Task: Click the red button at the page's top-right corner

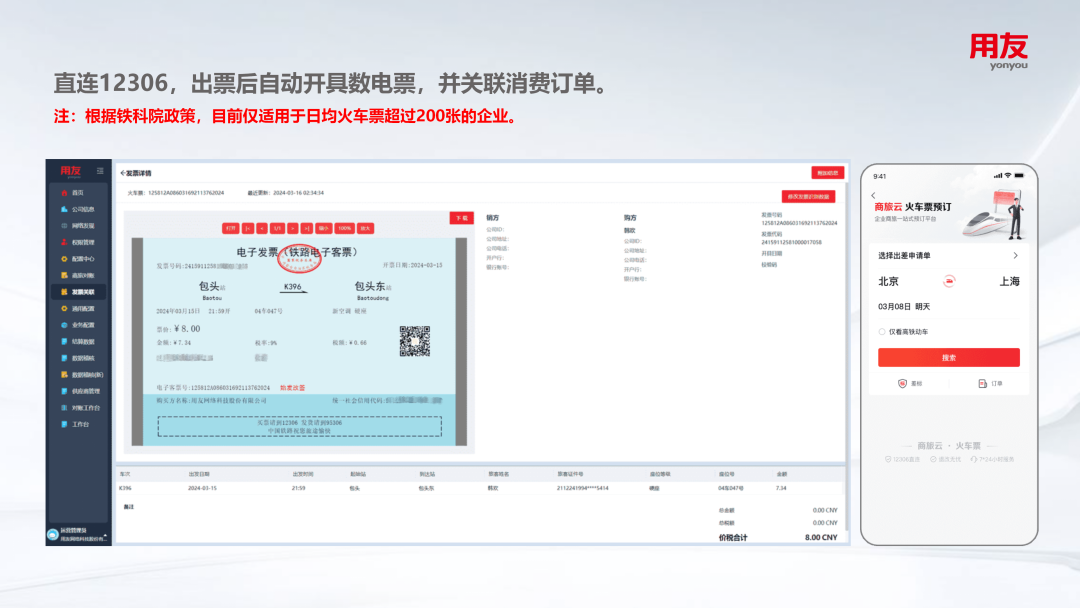Action: 827,173
